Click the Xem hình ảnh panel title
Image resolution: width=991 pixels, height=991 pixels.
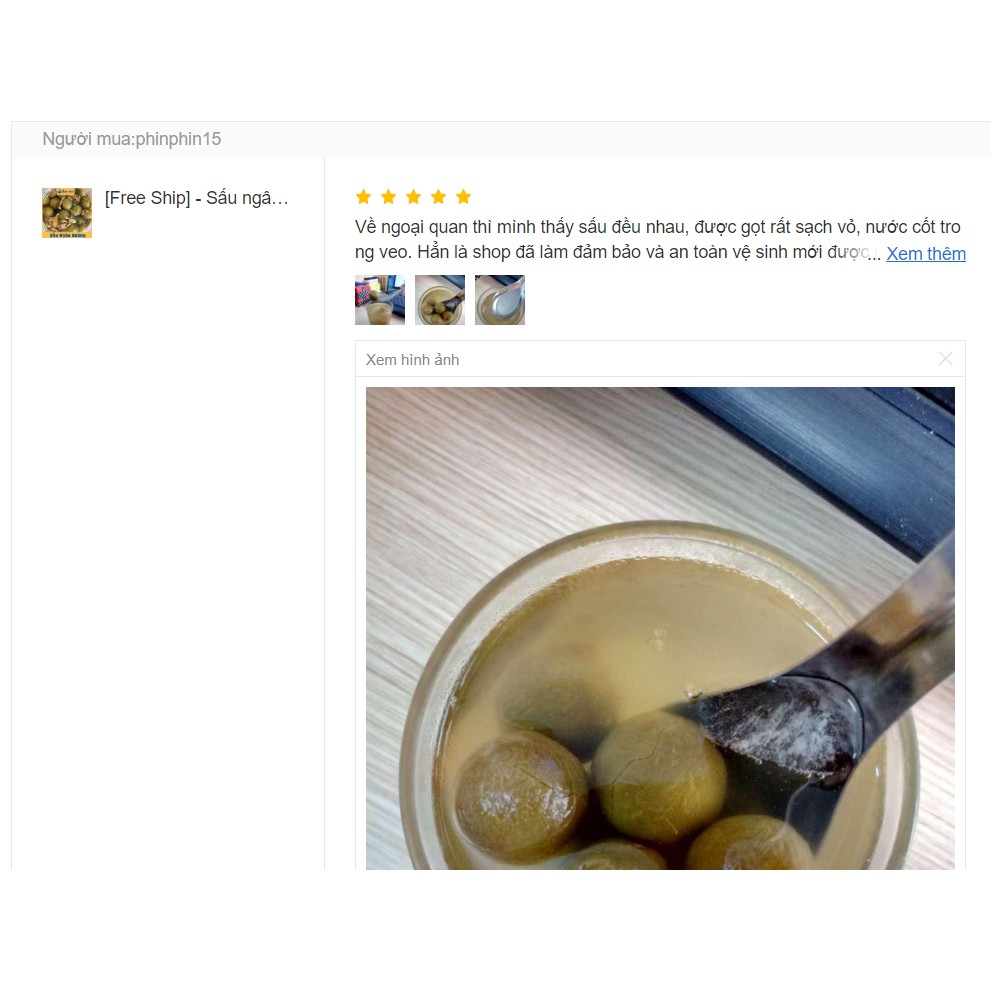[x=413, y=360]
